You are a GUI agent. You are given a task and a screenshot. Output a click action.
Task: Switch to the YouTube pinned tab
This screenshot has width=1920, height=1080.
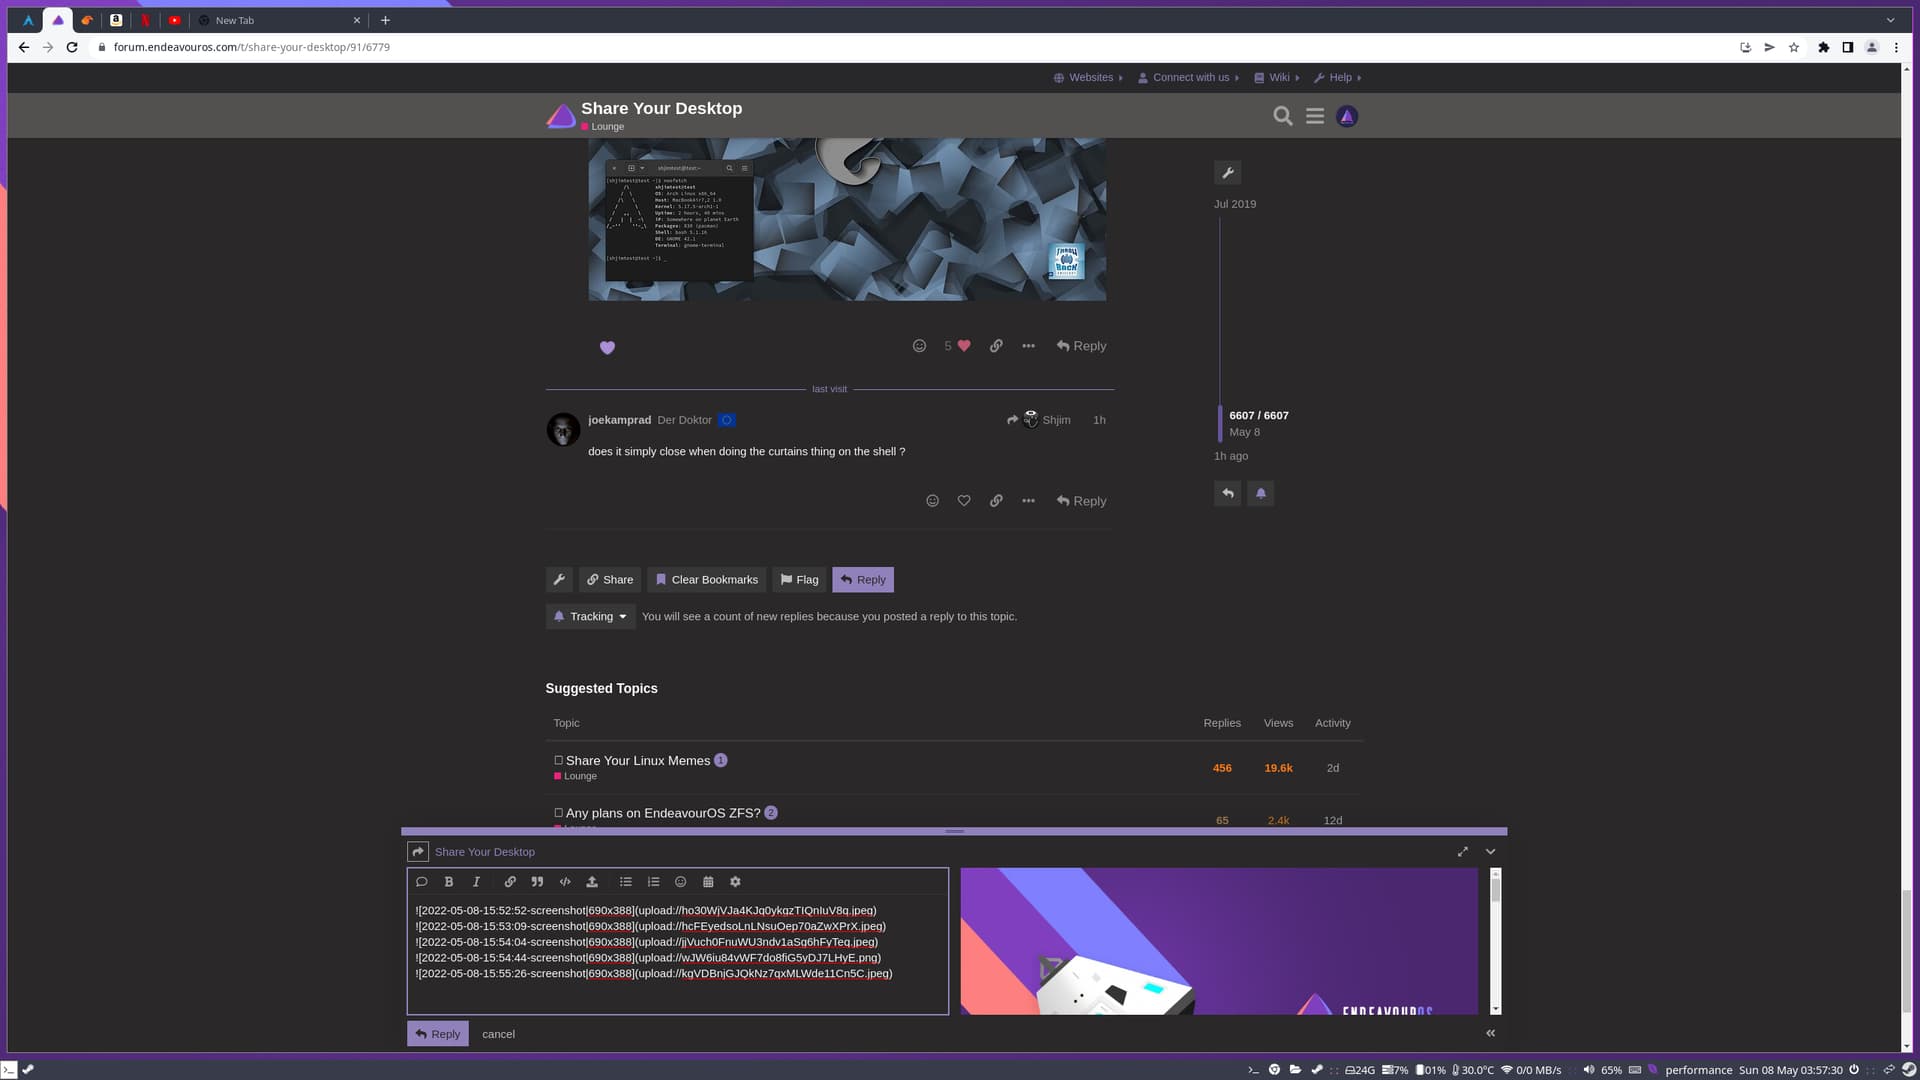175,20
